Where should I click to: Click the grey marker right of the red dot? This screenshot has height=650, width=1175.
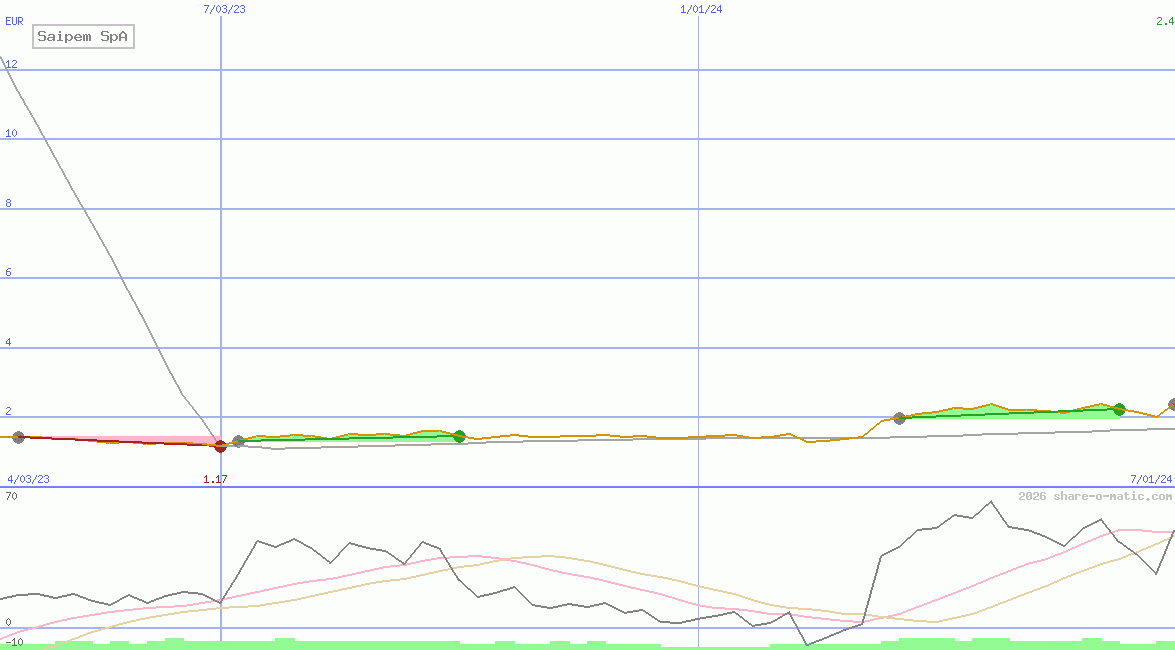pos(238,441)
